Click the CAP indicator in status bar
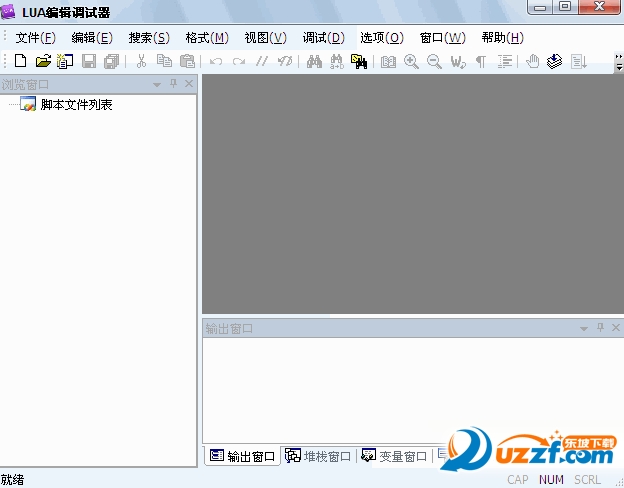This screenshot has width=624, height=488. click(518, 480)
